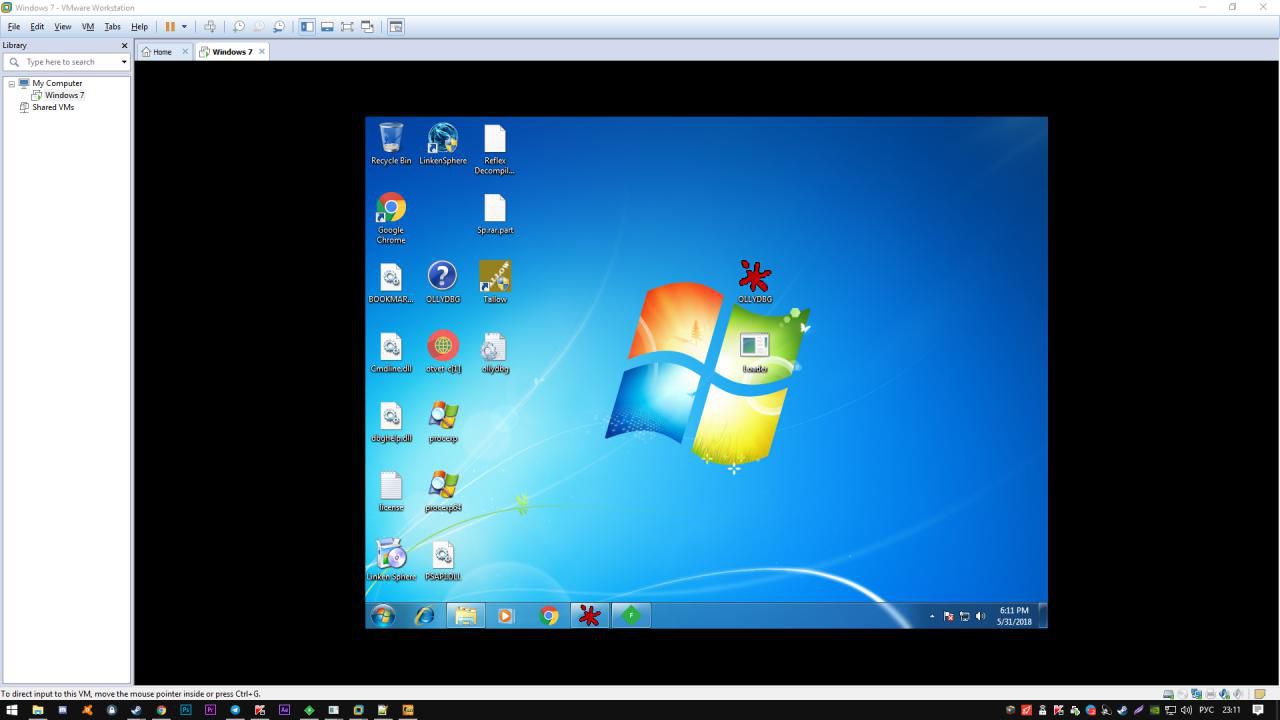1280x720 pixels.
Task: Select the BOOKMAR... file icon
Action: (391, 283)
